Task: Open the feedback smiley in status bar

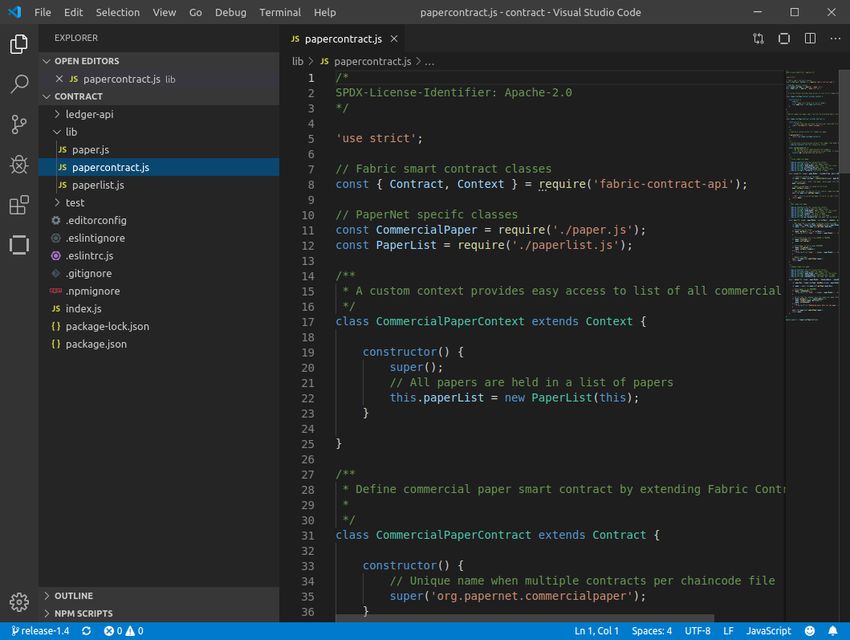Action: click(x=809, y=631)
